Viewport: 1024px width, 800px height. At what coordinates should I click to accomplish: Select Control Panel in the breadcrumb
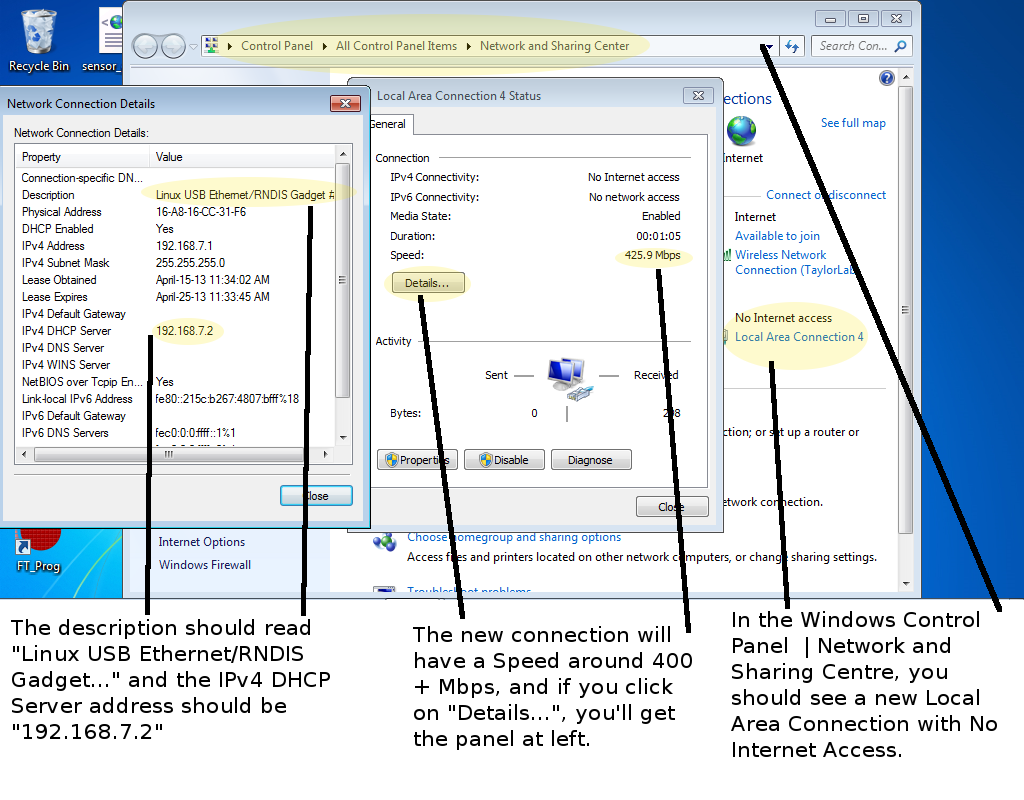click(x=277, y=46)
